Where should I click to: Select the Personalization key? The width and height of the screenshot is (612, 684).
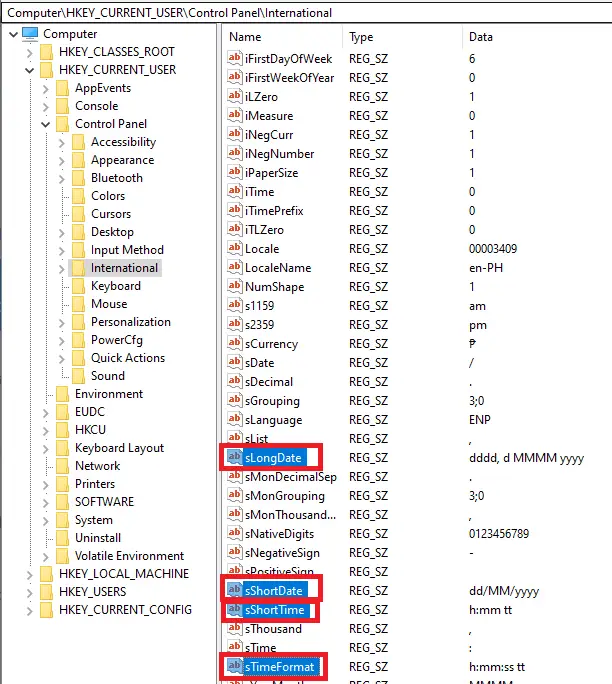point(130,322)
